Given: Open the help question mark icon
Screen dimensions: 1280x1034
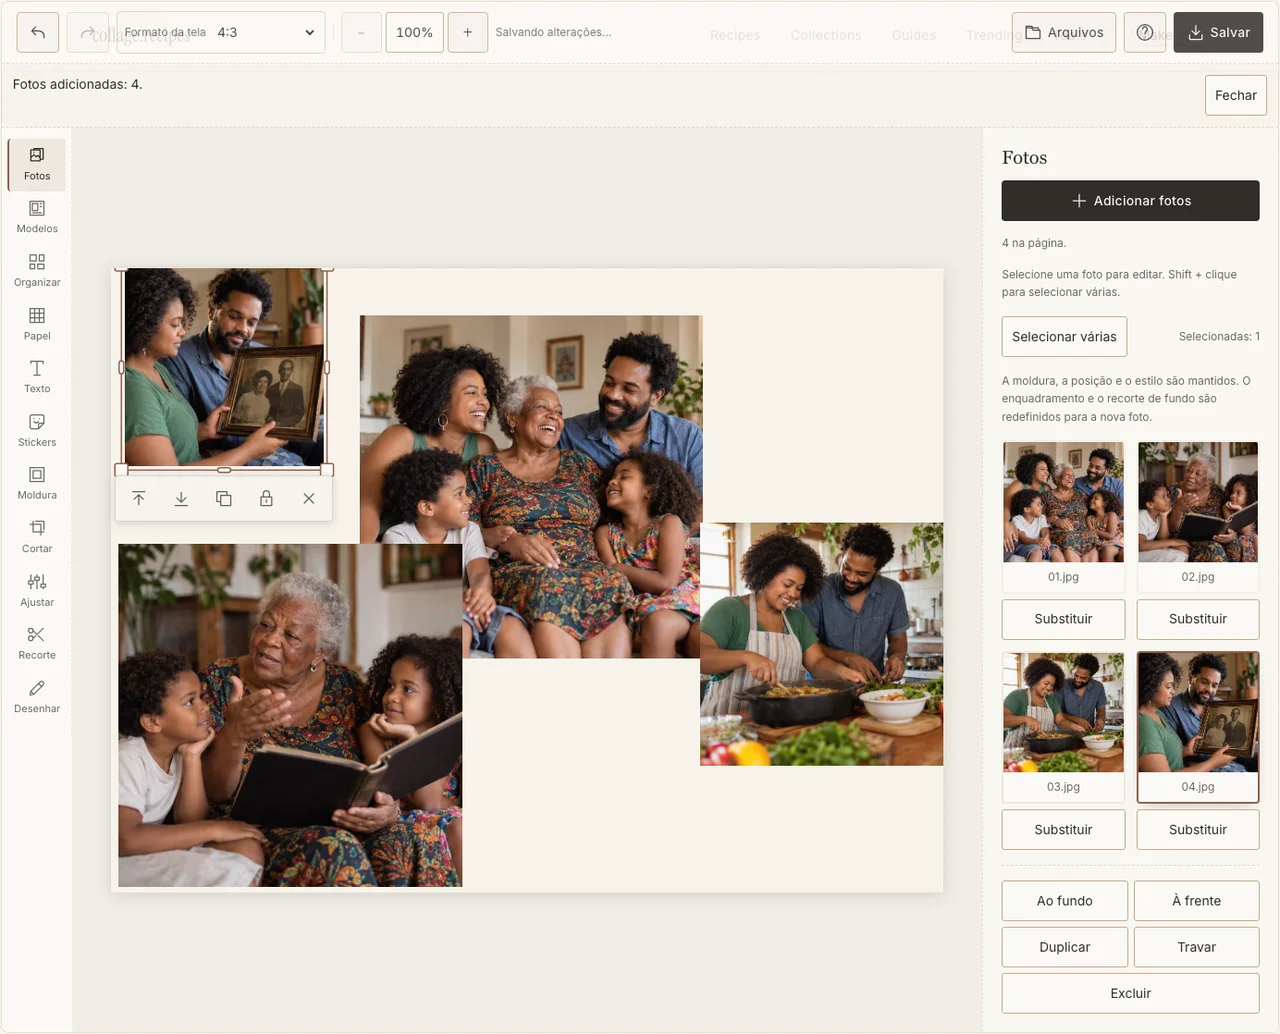Looking at the screenshot, I should 1145,32.
